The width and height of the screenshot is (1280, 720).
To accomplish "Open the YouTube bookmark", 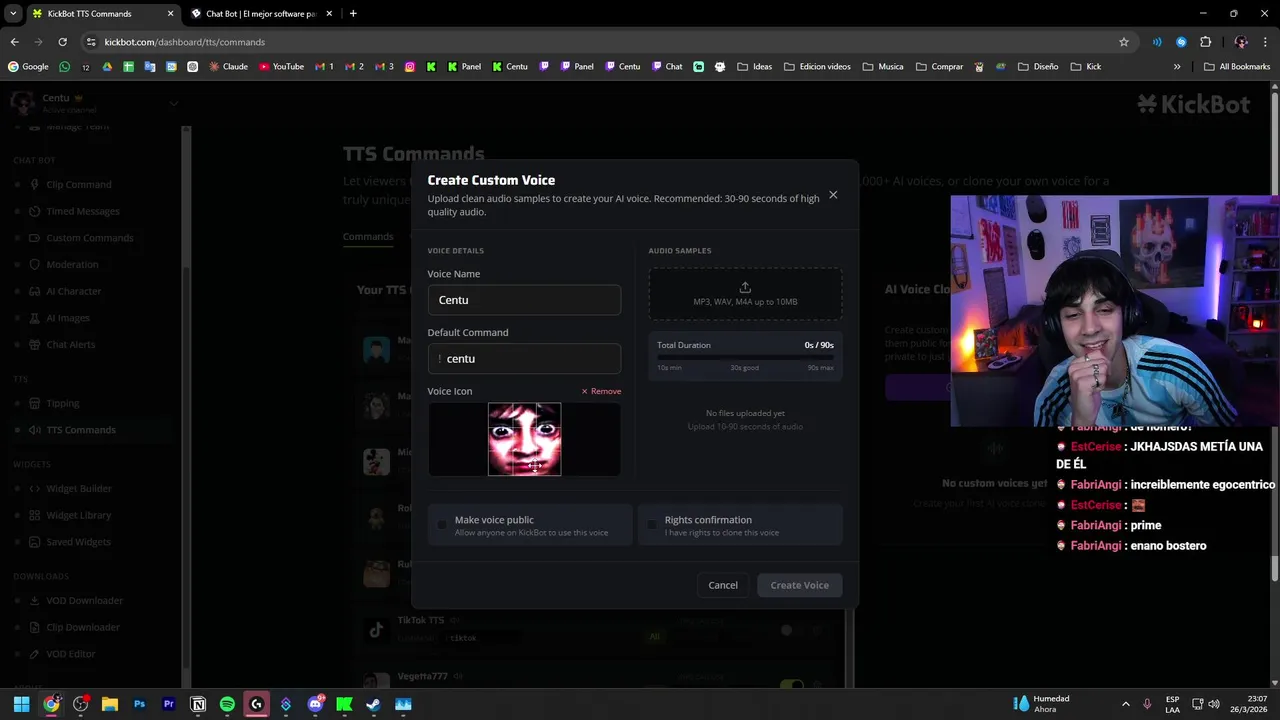I will pos(281,67).
